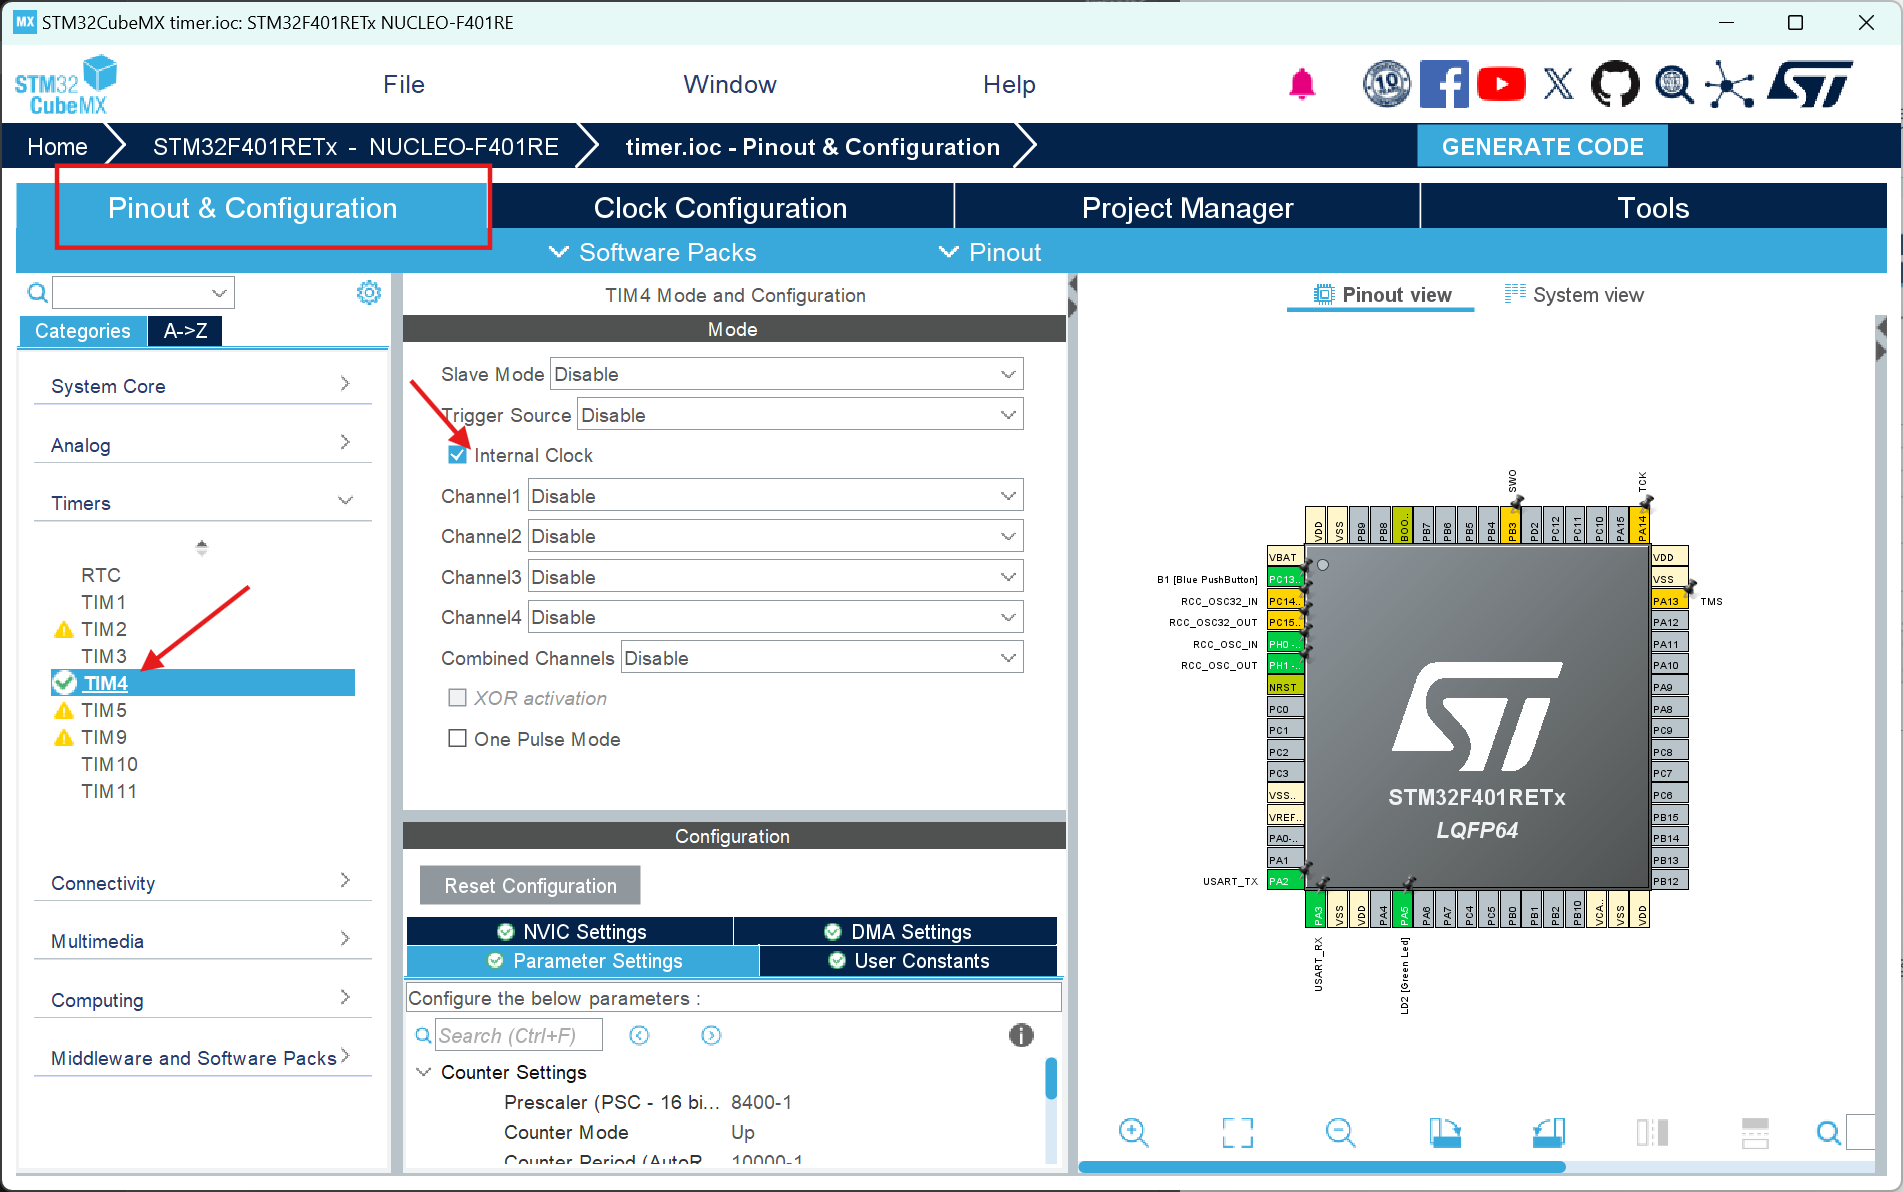Image resolution: width=1903 pixels, height=1192 pixels.
Task: Expand the System Core category
Action: coord(202,386)
